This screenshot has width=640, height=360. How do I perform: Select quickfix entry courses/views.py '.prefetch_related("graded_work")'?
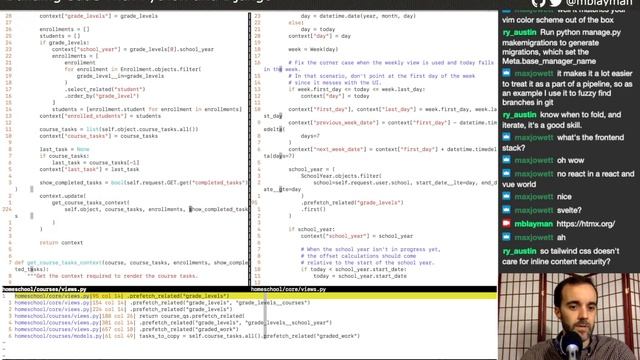click(x=127, y=329)
